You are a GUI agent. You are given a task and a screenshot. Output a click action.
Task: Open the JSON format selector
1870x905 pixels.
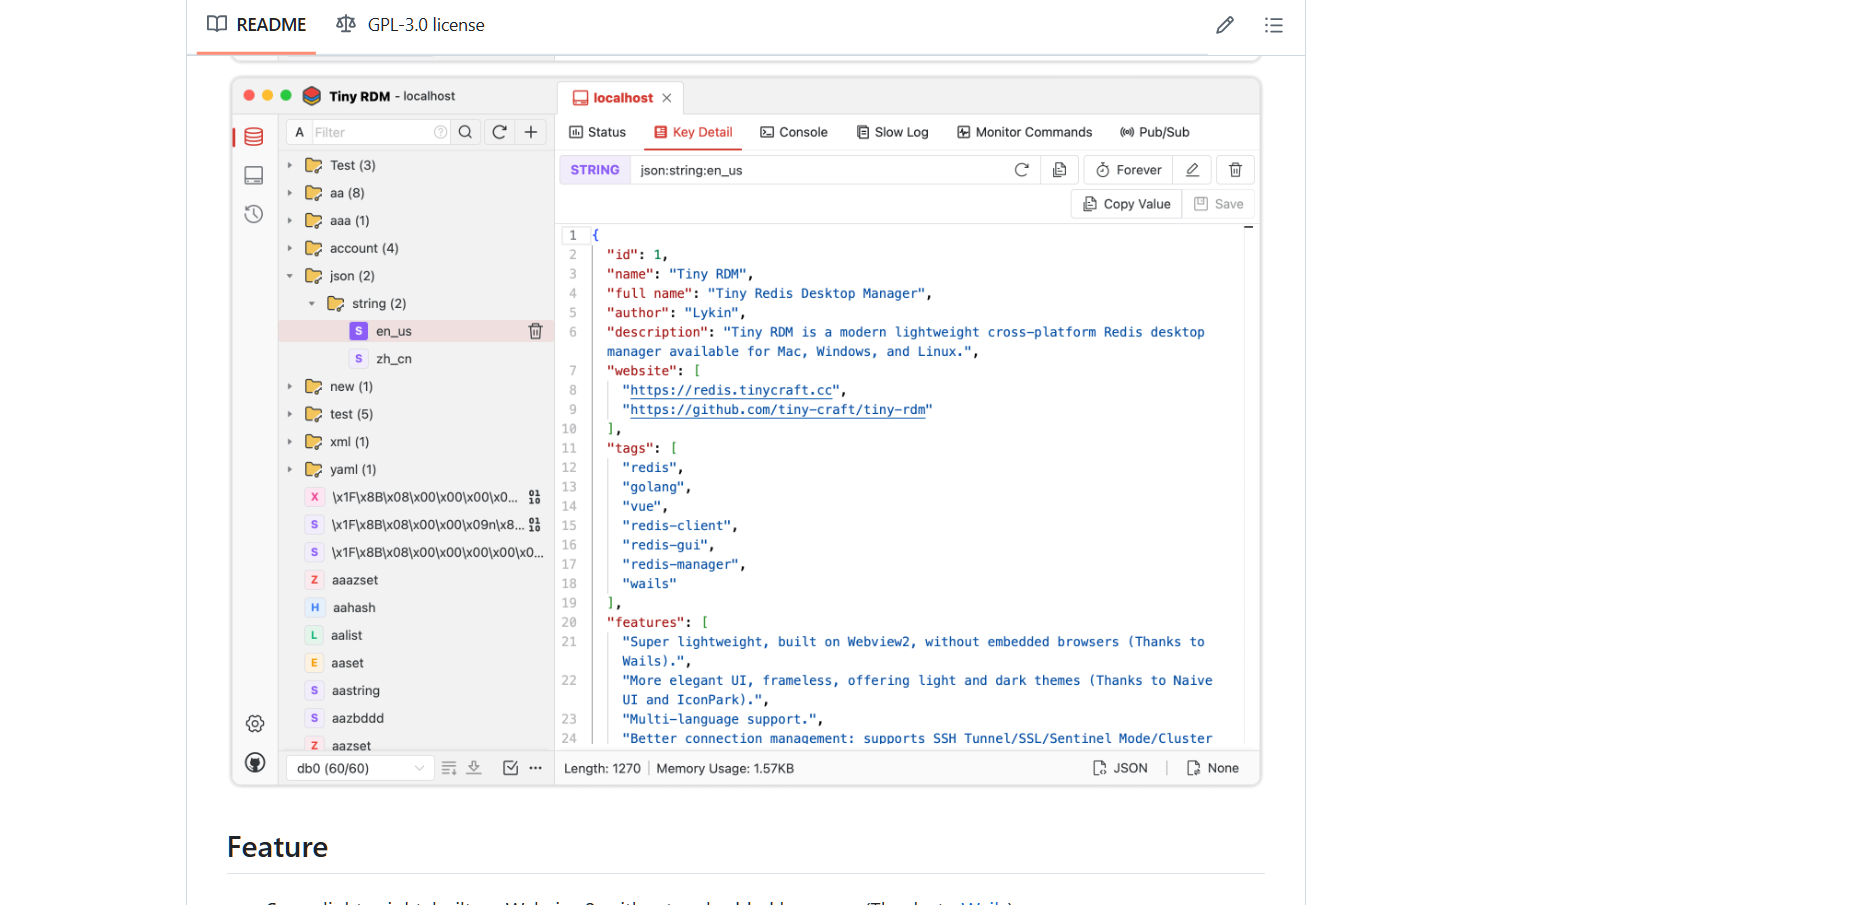pos(1120,768)
